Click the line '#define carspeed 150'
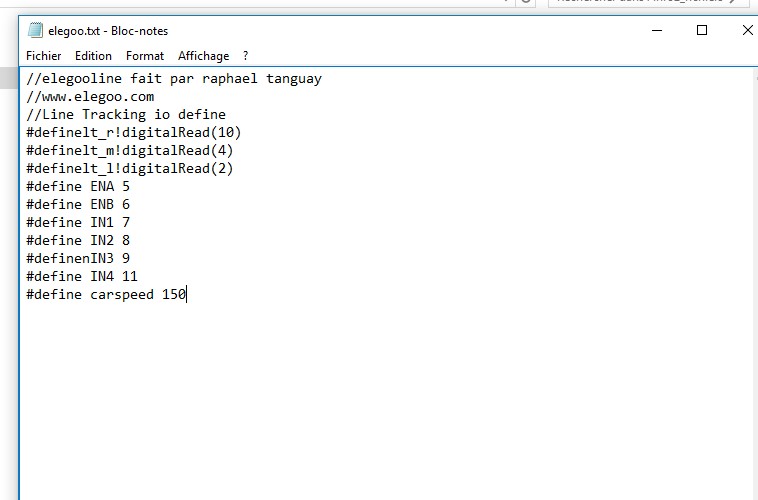Viewport: 758px width, 500px height. [106, 294]
